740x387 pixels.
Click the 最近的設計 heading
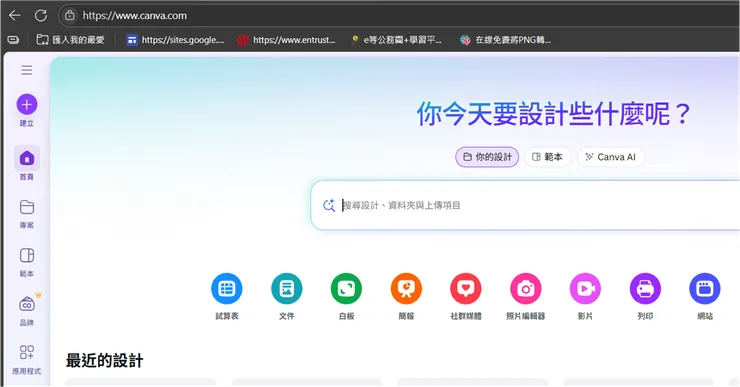click(x=104, y=361)
